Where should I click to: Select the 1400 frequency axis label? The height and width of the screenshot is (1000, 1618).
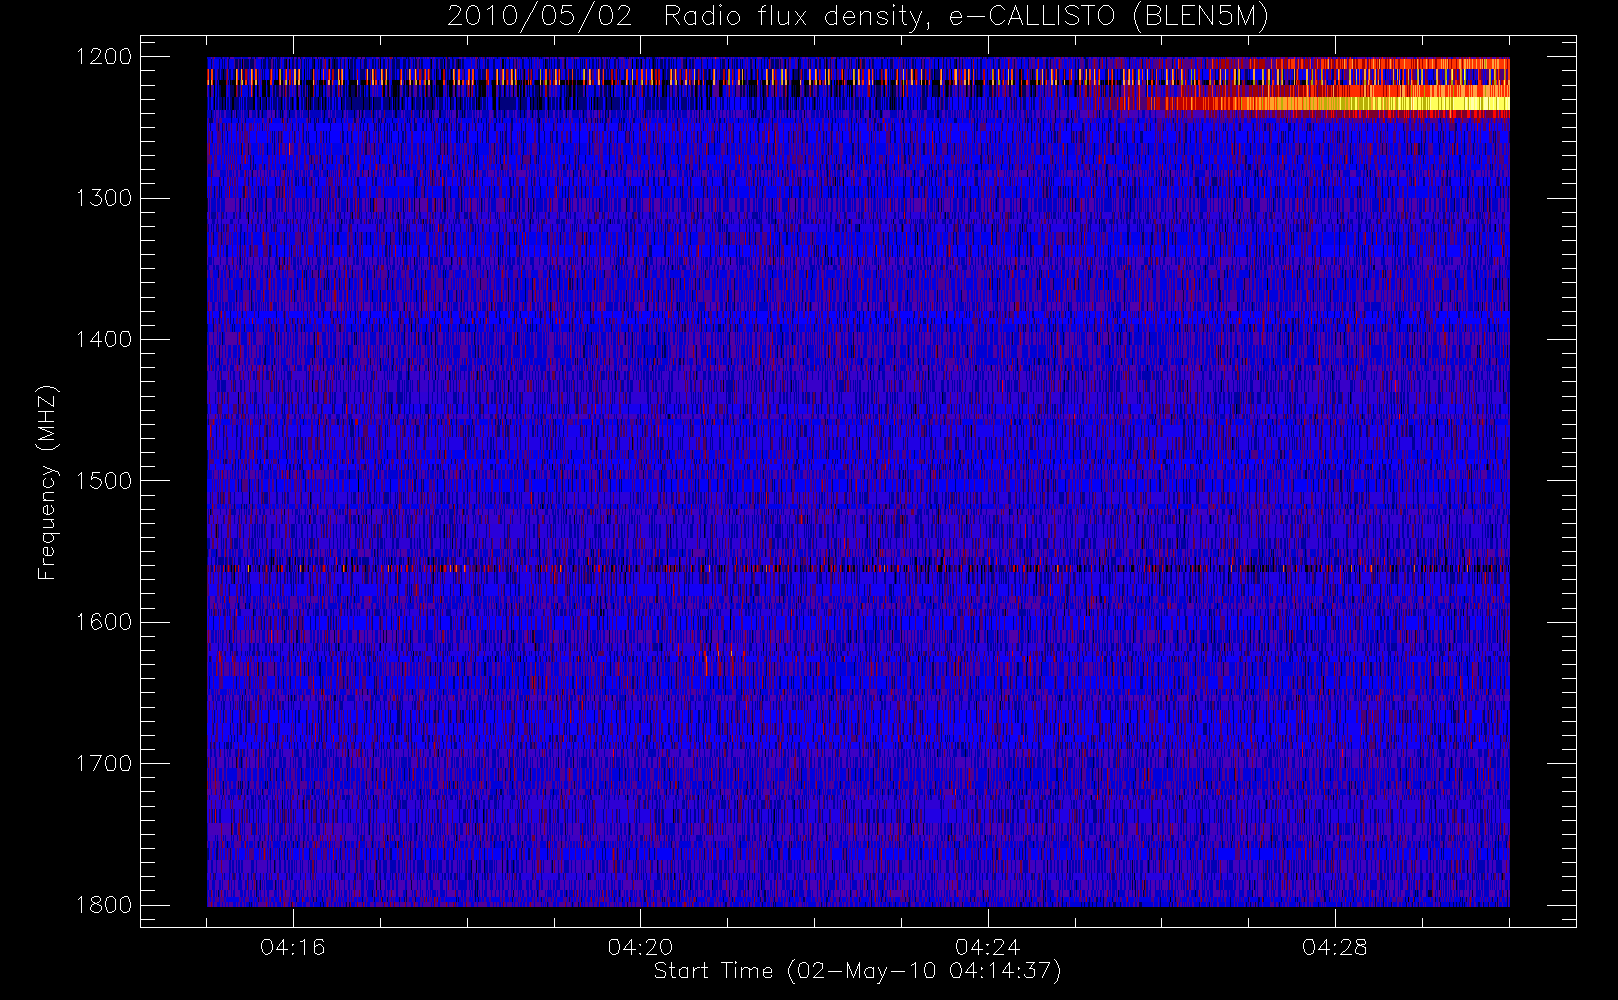tap(104, 339)
